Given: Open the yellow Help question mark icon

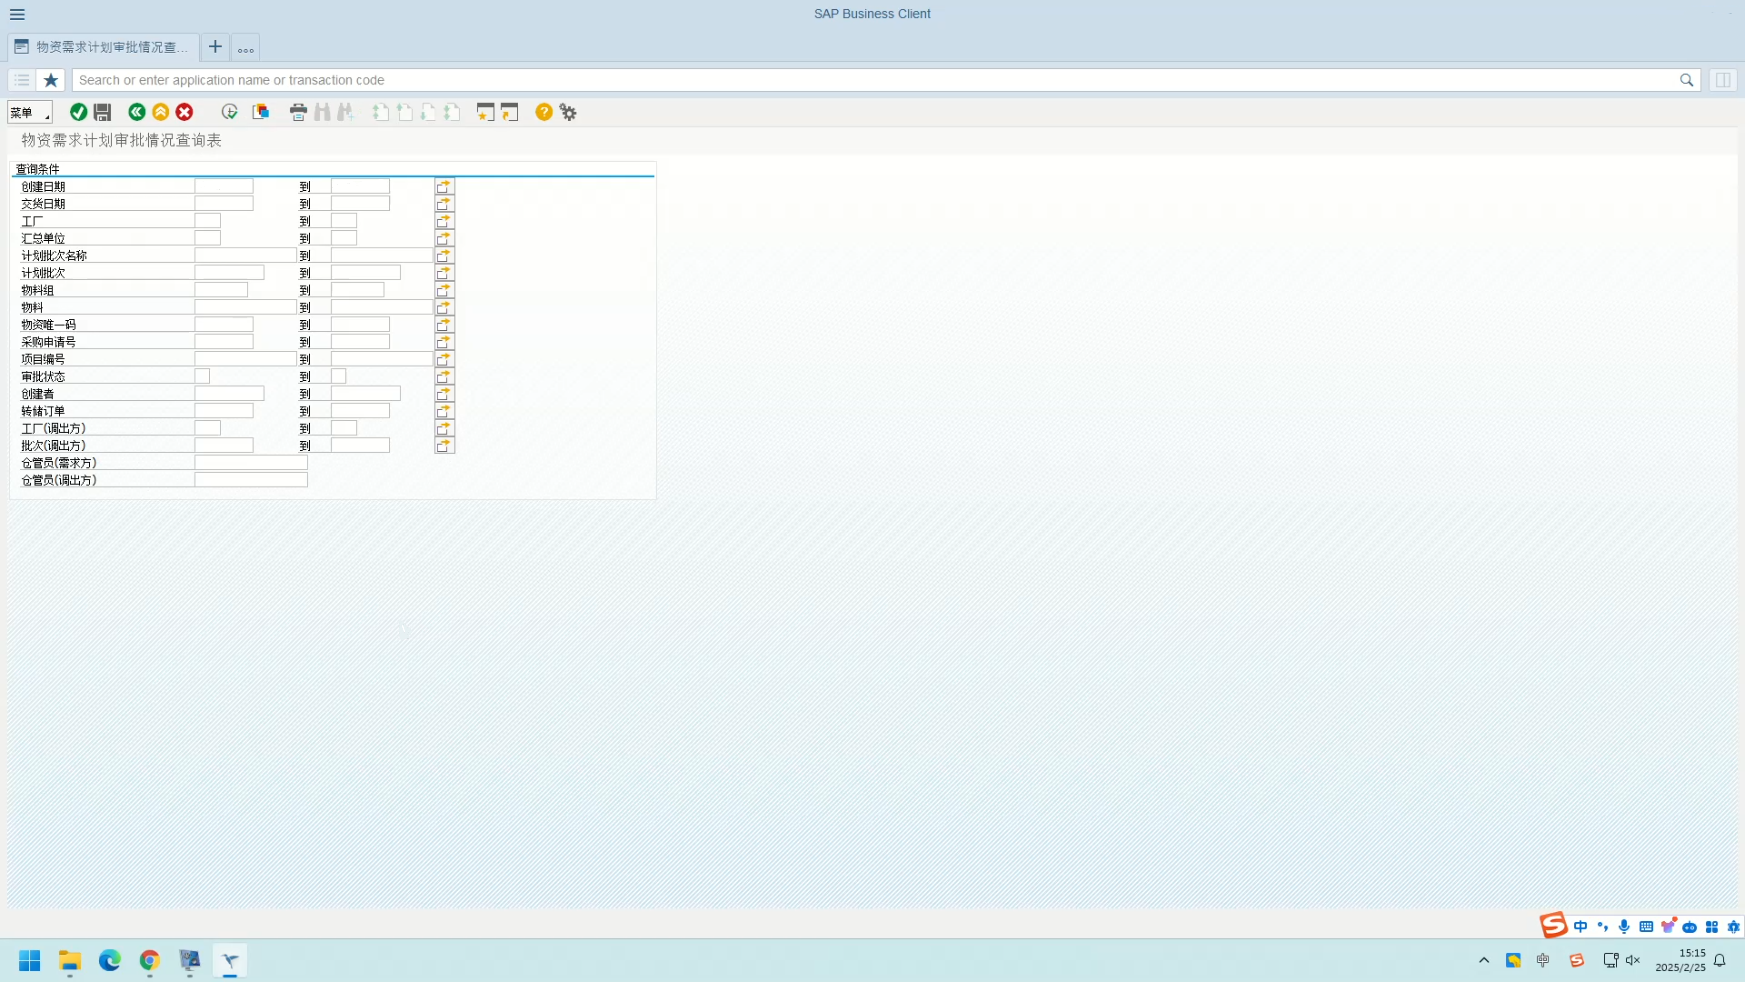Looking at the screenshot, I should [x=543, y=112].
